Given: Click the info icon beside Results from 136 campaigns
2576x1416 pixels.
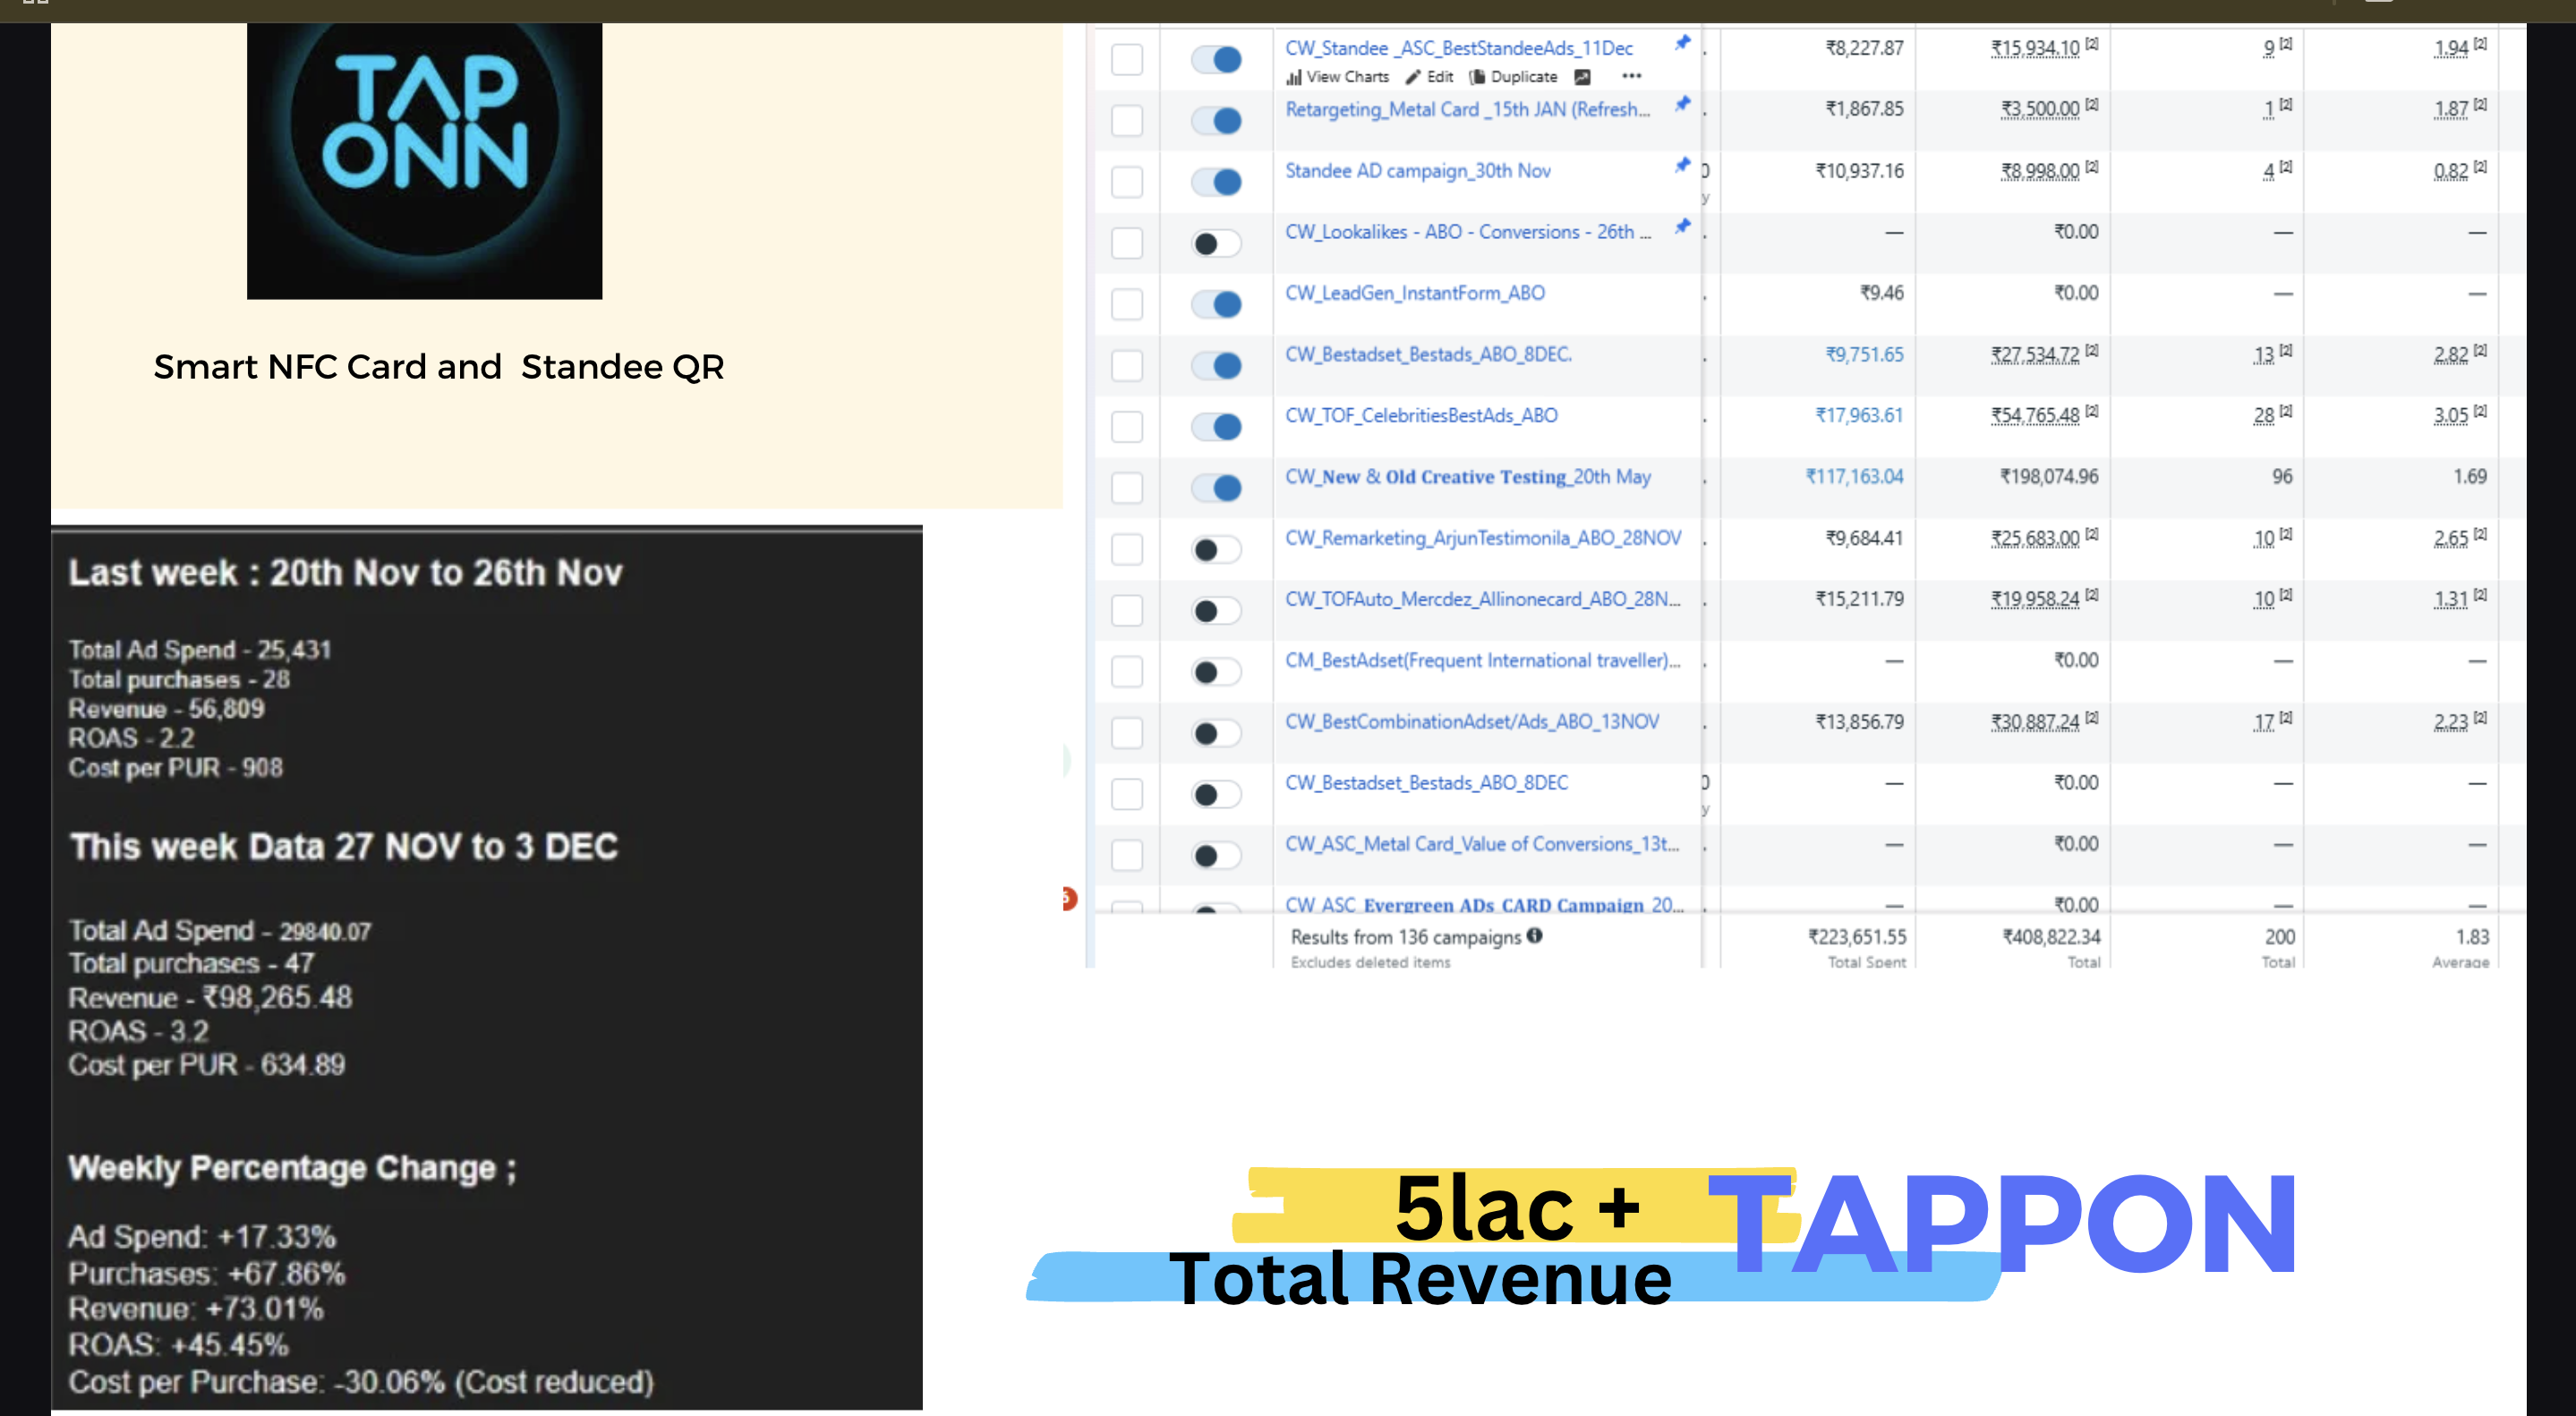Looking at the screenshot, I should coord(1535,935).
